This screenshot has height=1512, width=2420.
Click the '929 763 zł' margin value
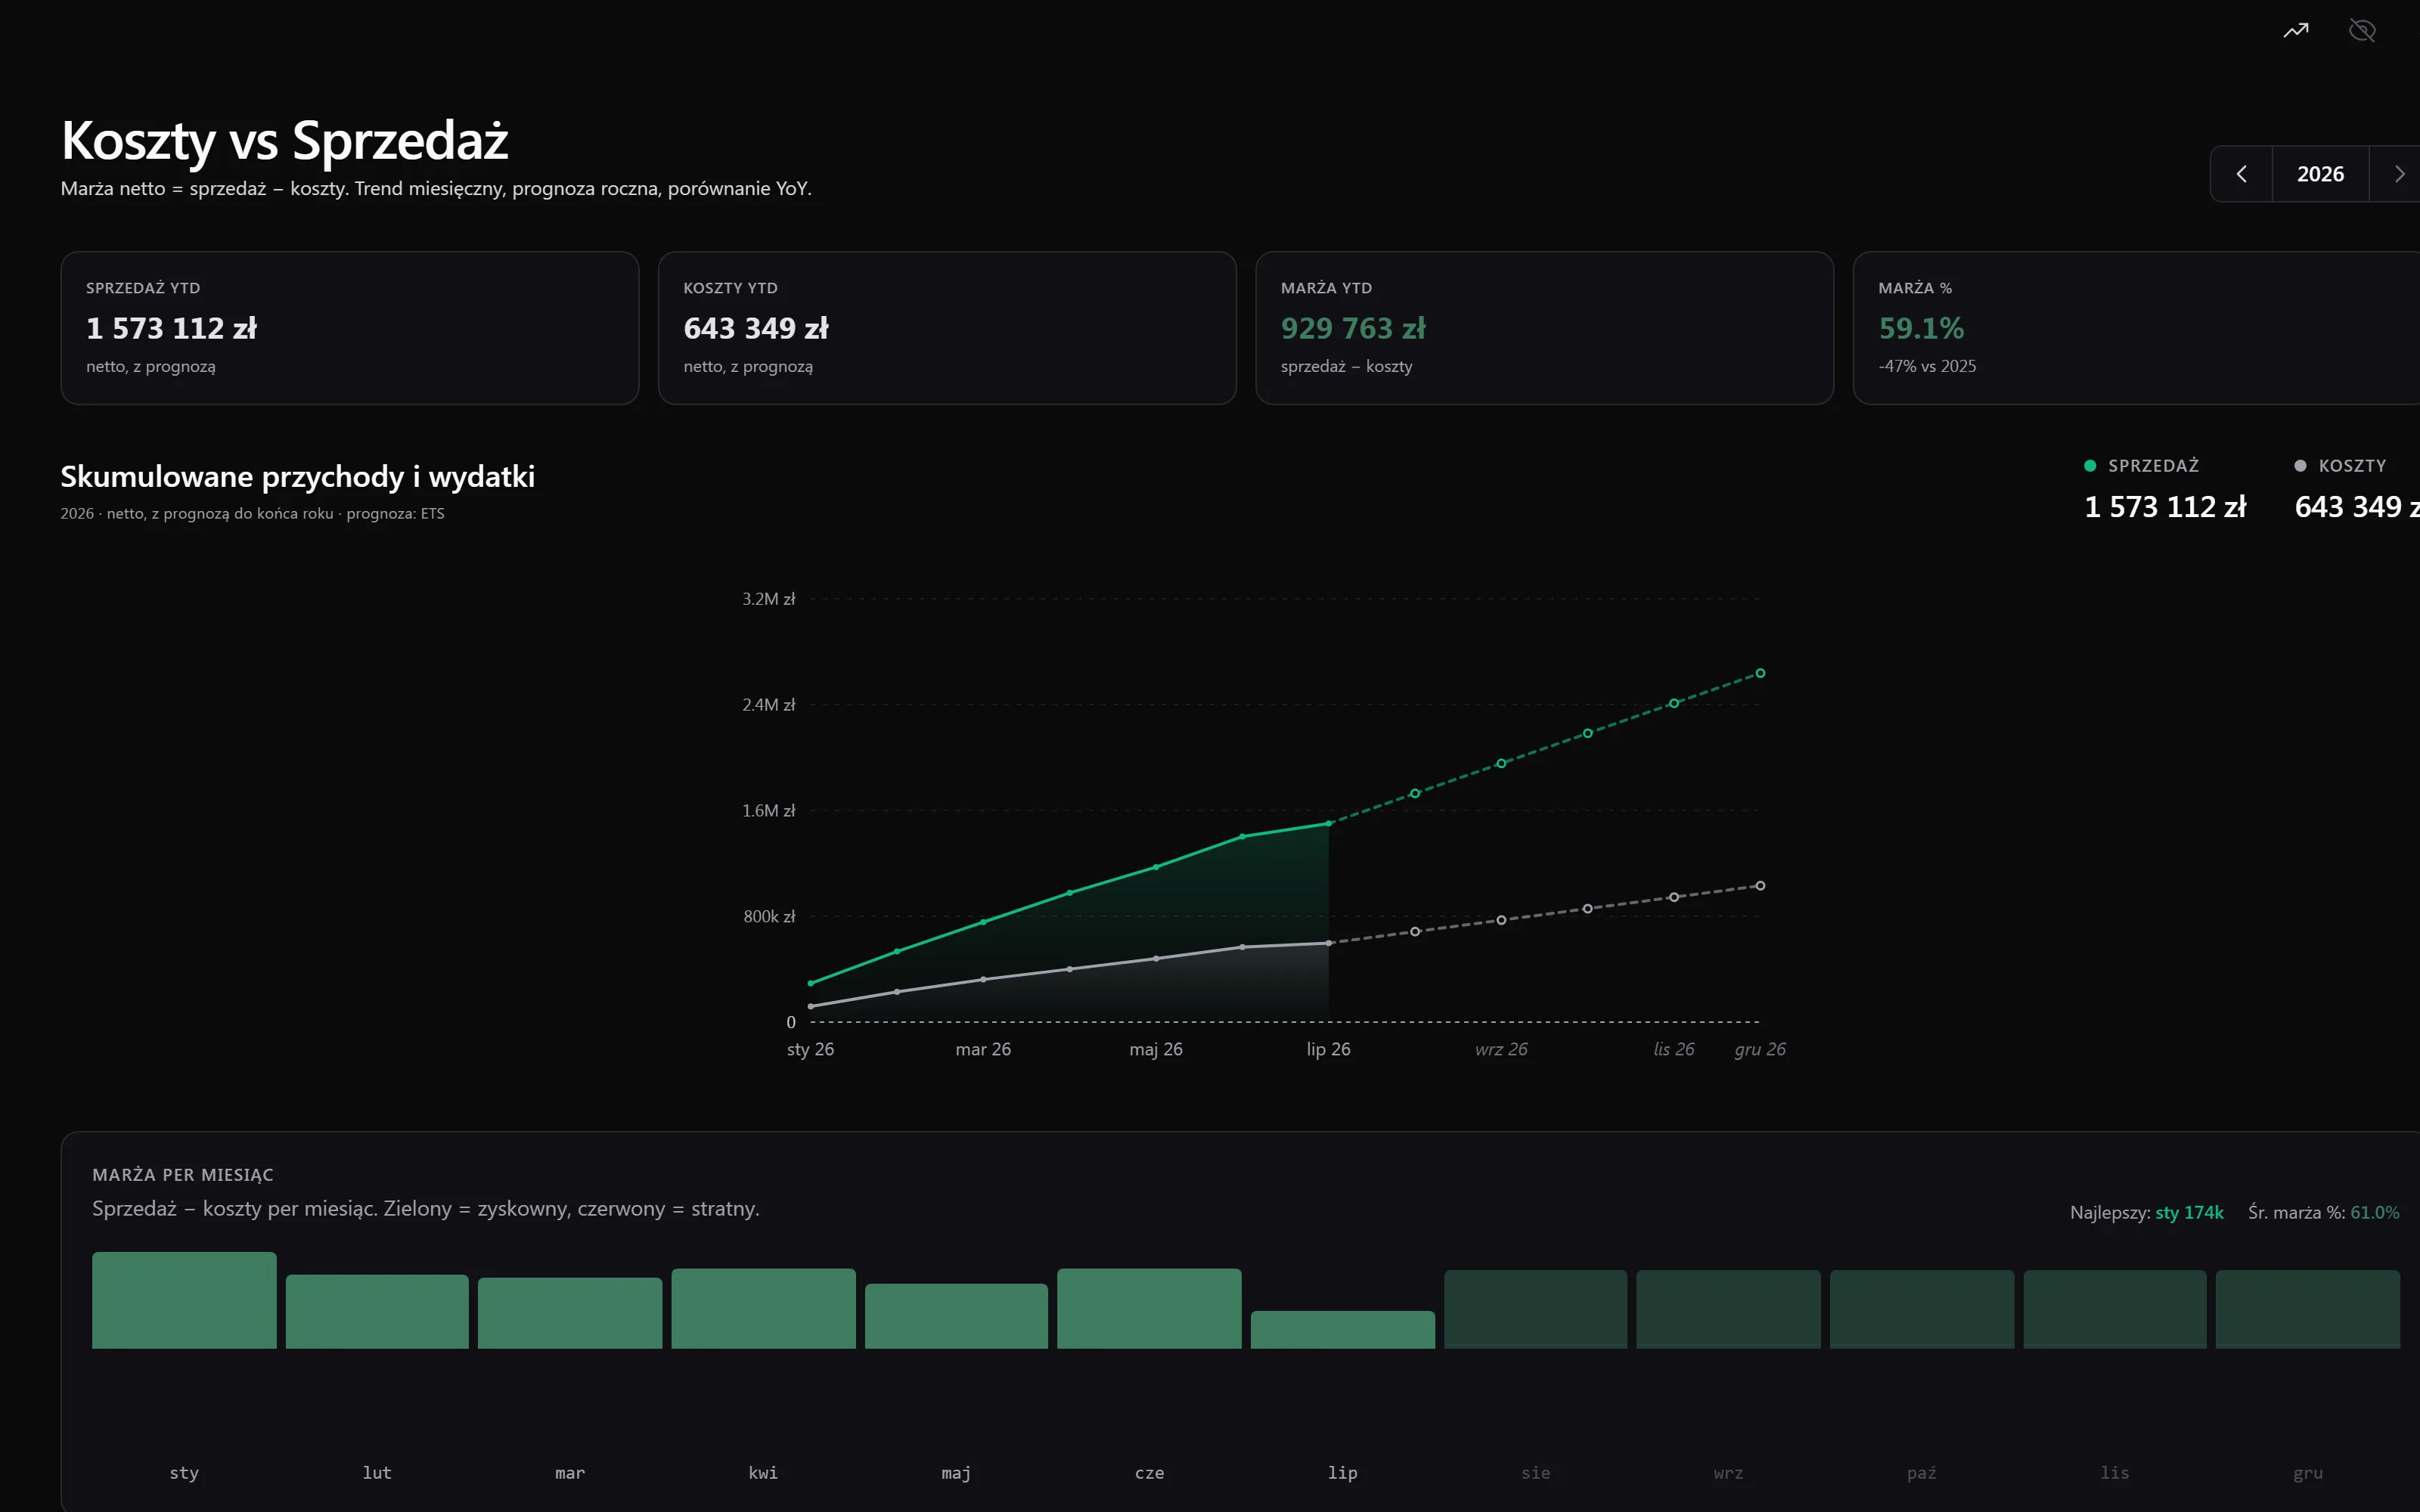[1353, 328]
